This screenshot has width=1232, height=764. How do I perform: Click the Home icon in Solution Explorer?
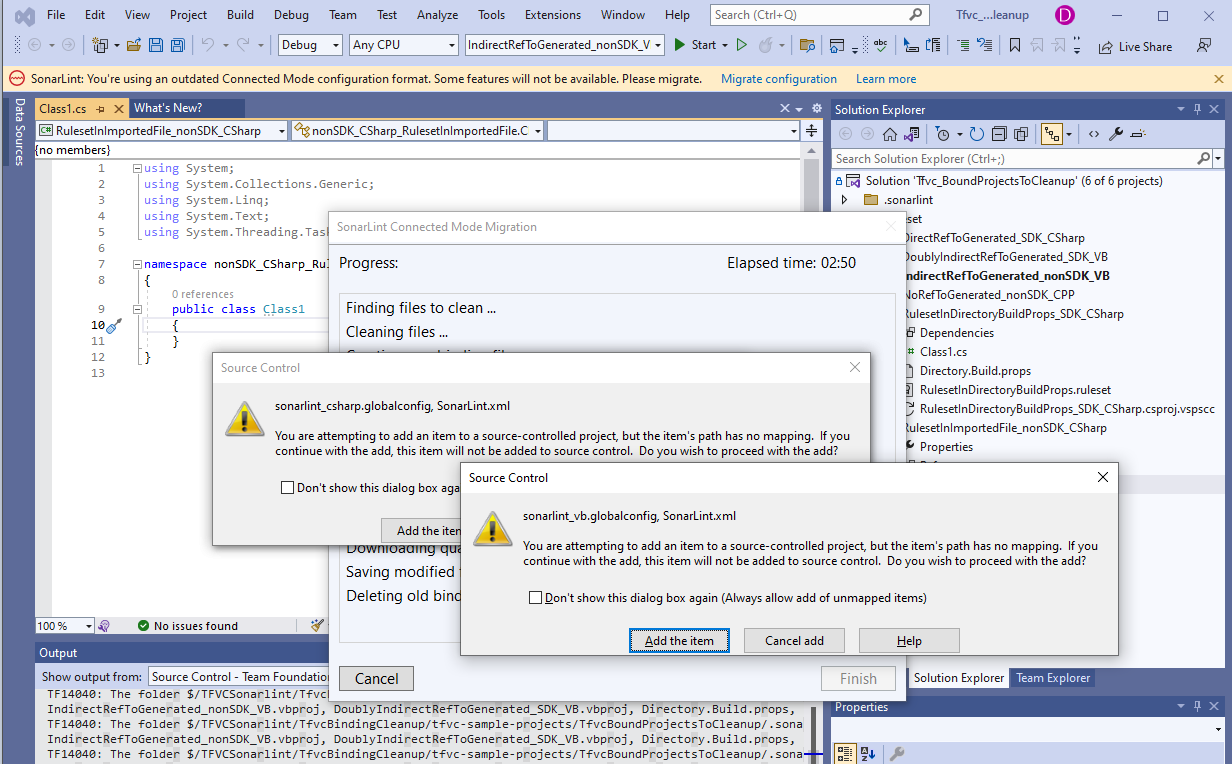(x=890, y=134)
